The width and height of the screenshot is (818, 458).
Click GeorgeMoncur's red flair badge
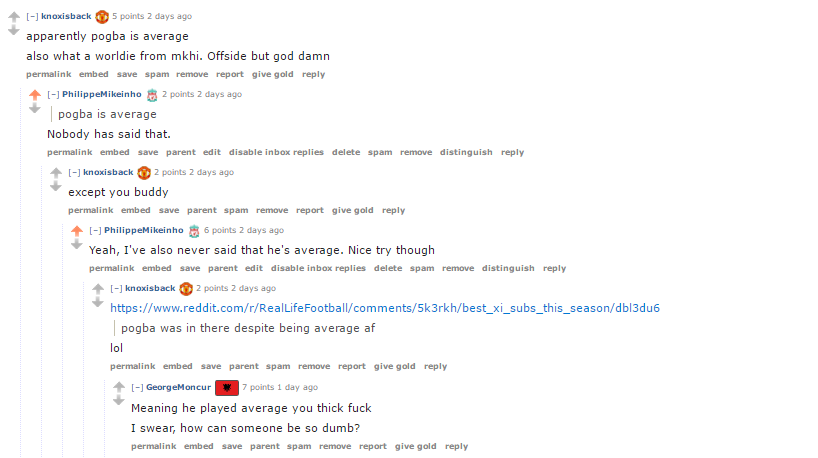pos(227,388)
